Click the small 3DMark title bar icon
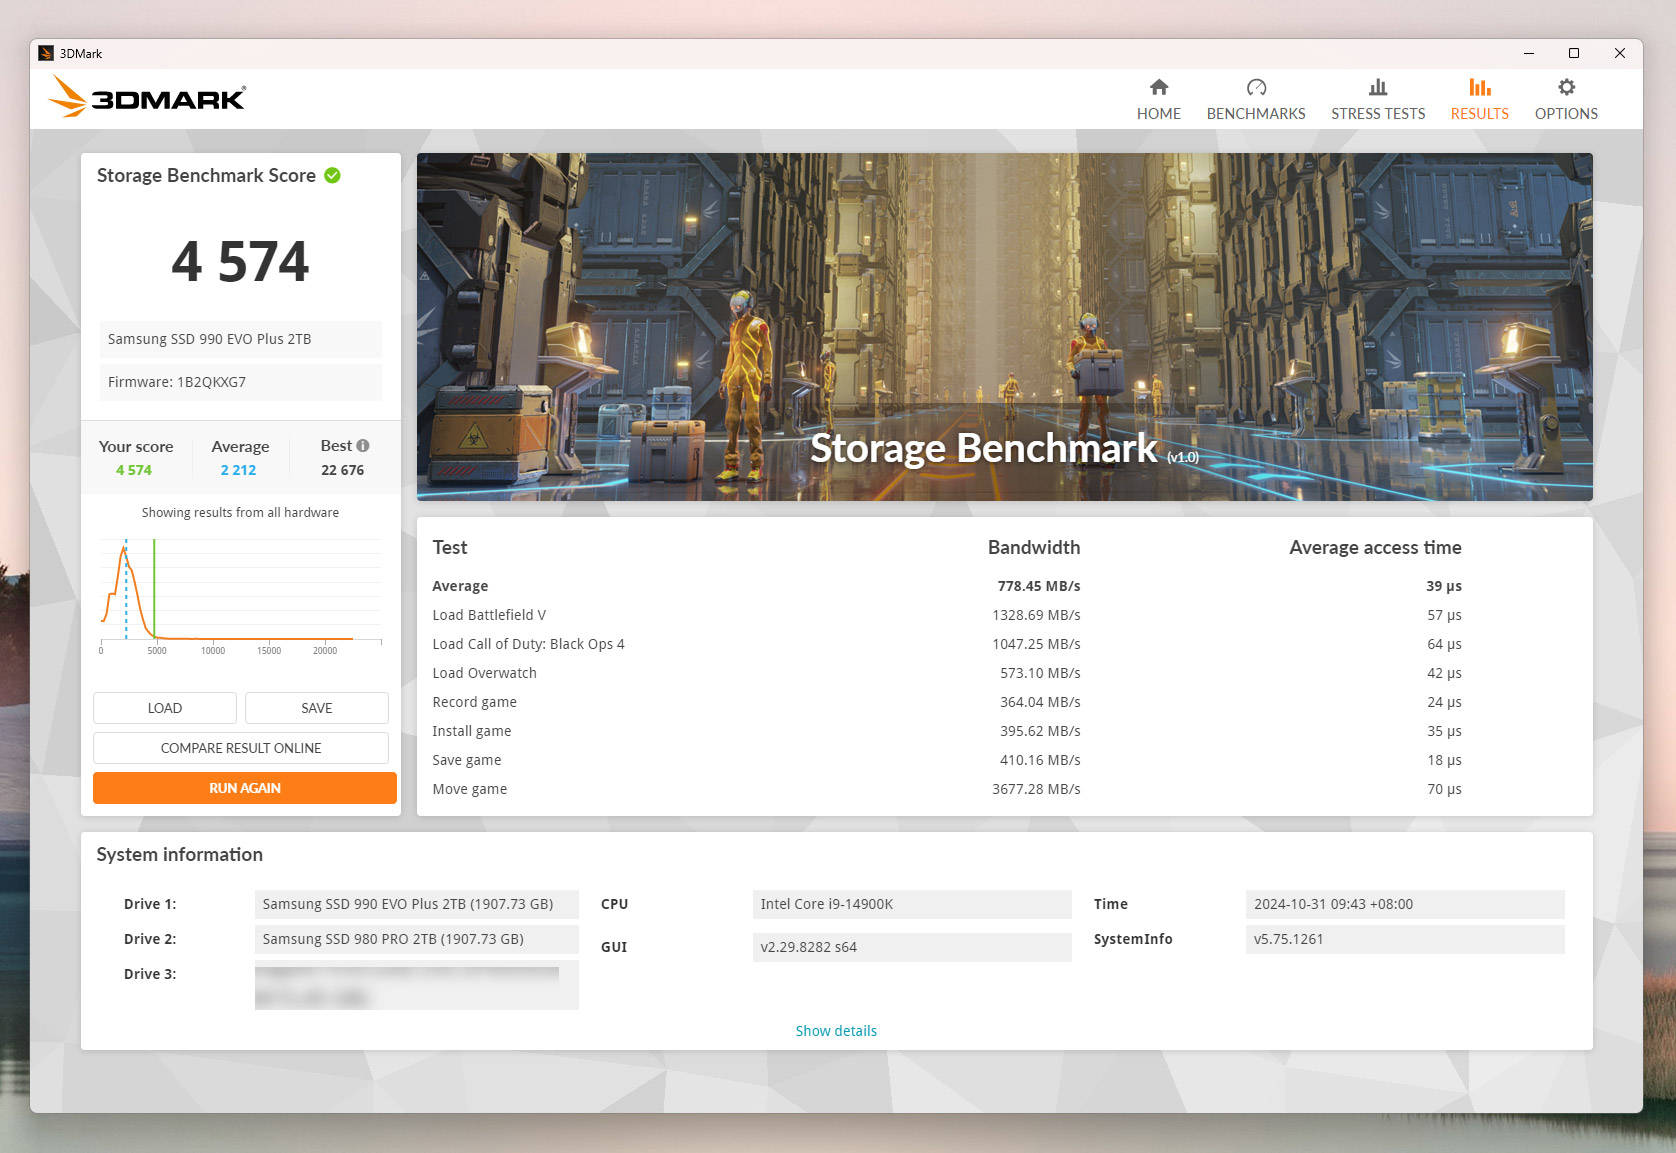Viewport: 1676px width, 1153px height. [x=46, y=53]
